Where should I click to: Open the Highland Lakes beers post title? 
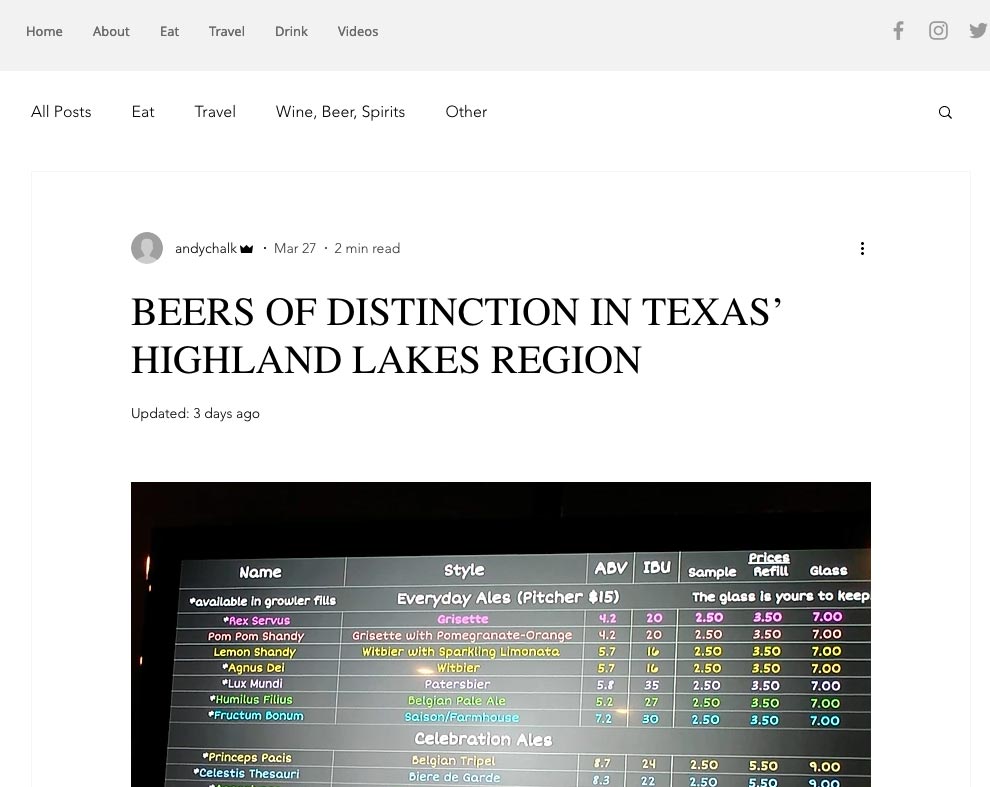coord(455,335)
